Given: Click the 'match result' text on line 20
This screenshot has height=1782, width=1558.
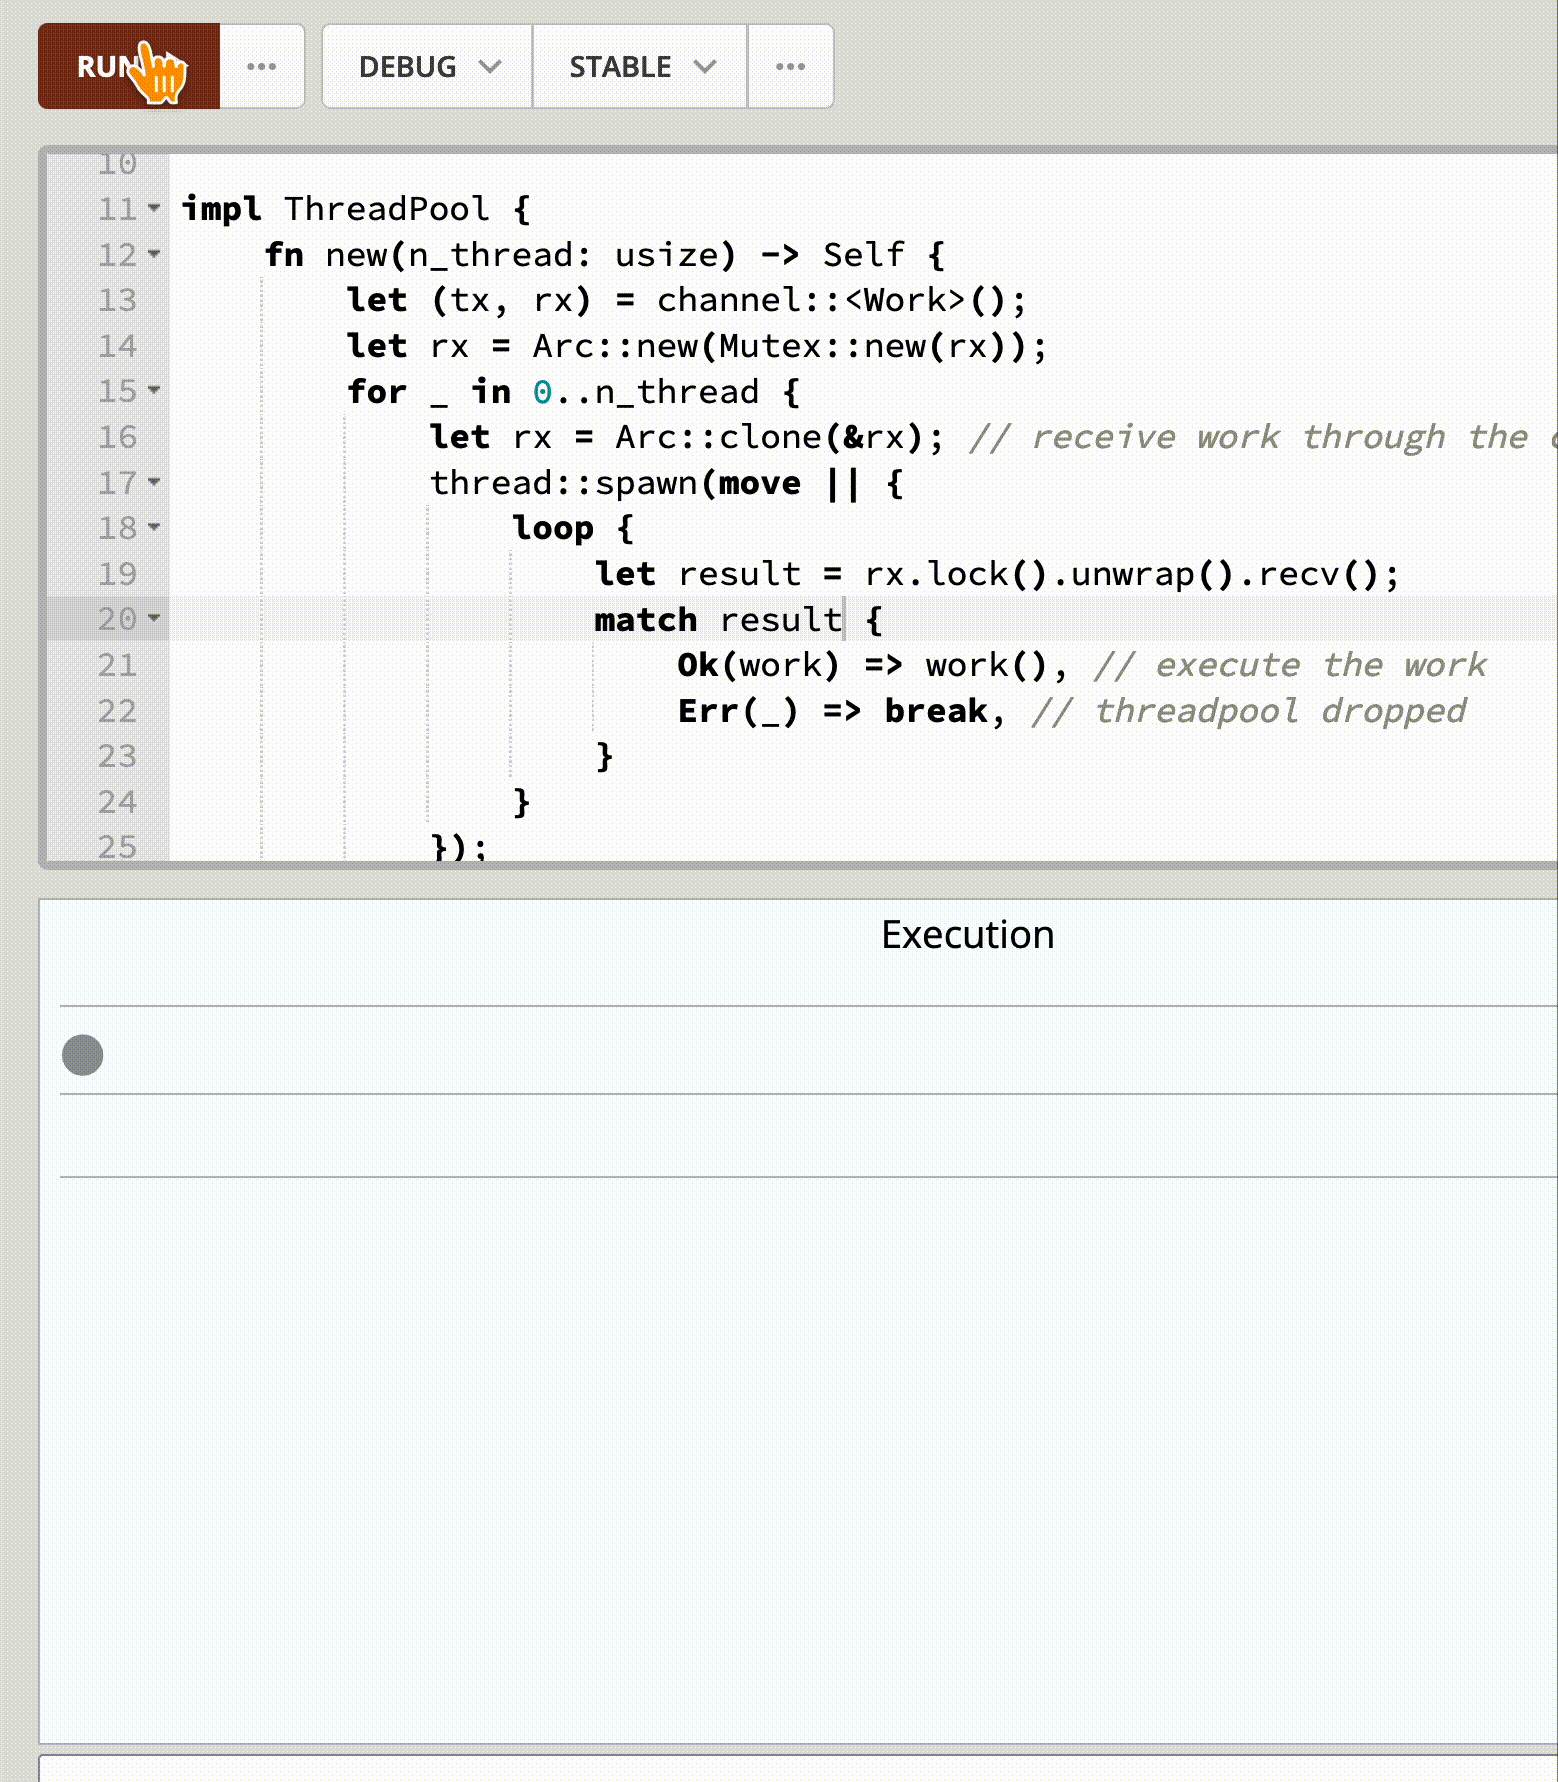Looking at the screenshot, I should (x=718, y=620).
